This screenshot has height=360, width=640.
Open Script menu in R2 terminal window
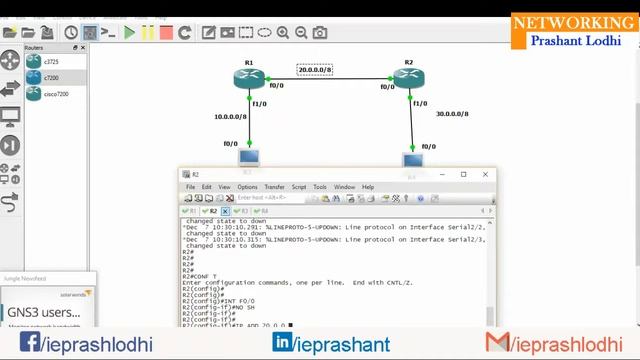pyautogui.click(x=299, y=187)
